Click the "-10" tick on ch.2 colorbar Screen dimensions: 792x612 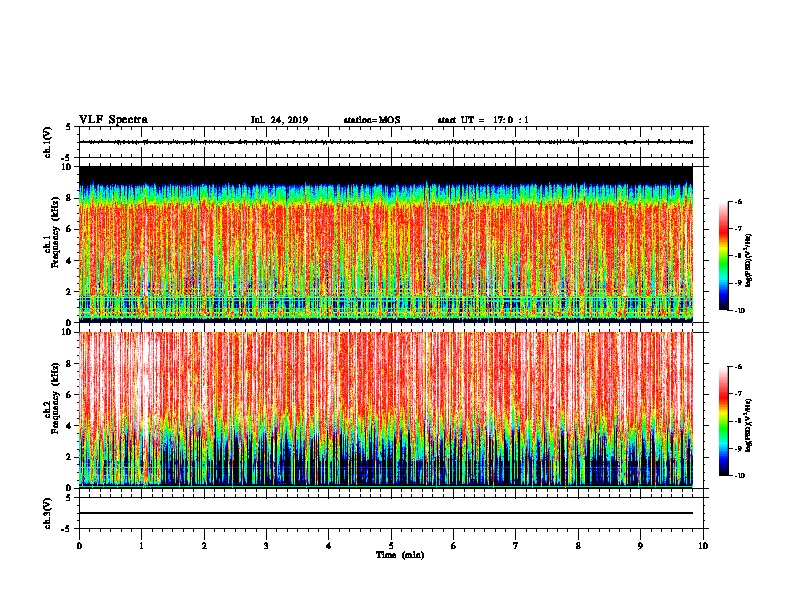(739, 476)
